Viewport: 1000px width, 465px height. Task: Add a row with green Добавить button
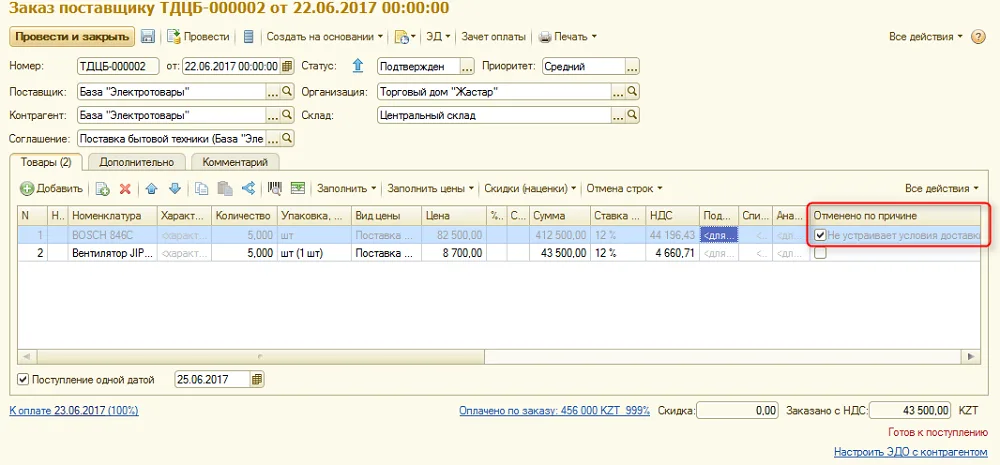coord(52,188)
